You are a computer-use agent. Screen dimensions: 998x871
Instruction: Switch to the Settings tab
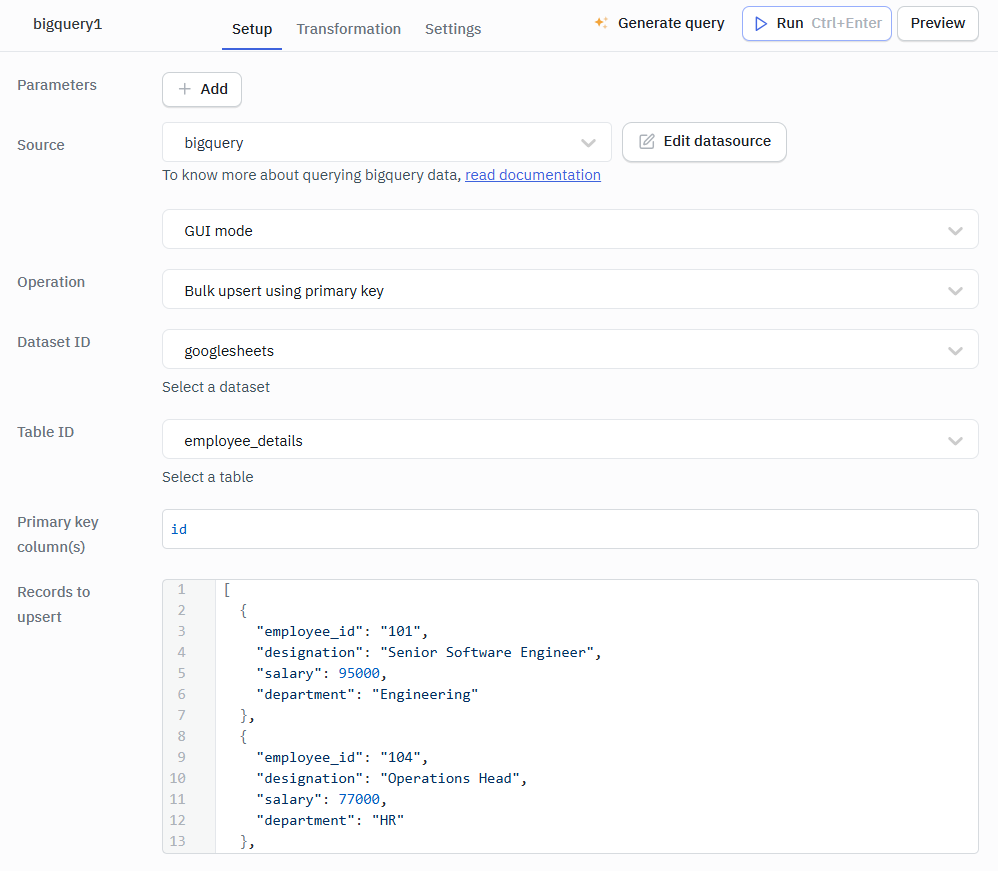pos(453,29)
